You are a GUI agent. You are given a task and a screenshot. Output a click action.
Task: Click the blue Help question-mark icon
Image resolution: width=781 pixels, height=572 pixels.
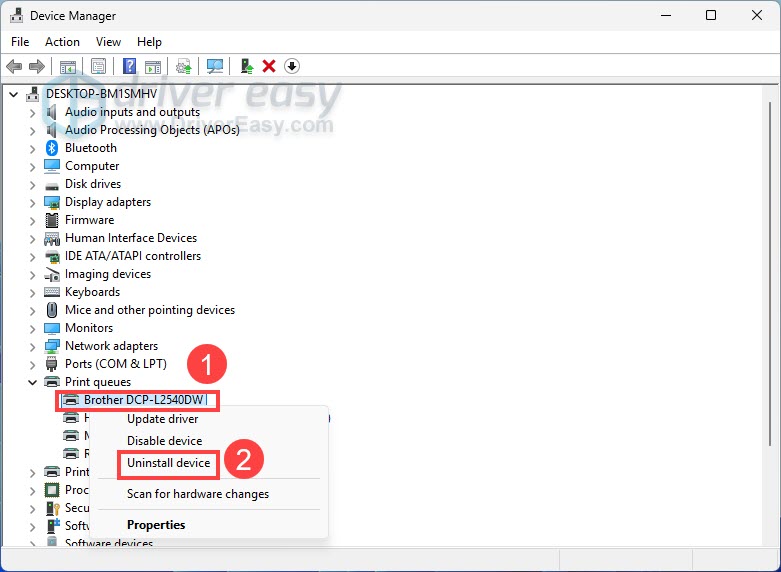click(129, 66)
